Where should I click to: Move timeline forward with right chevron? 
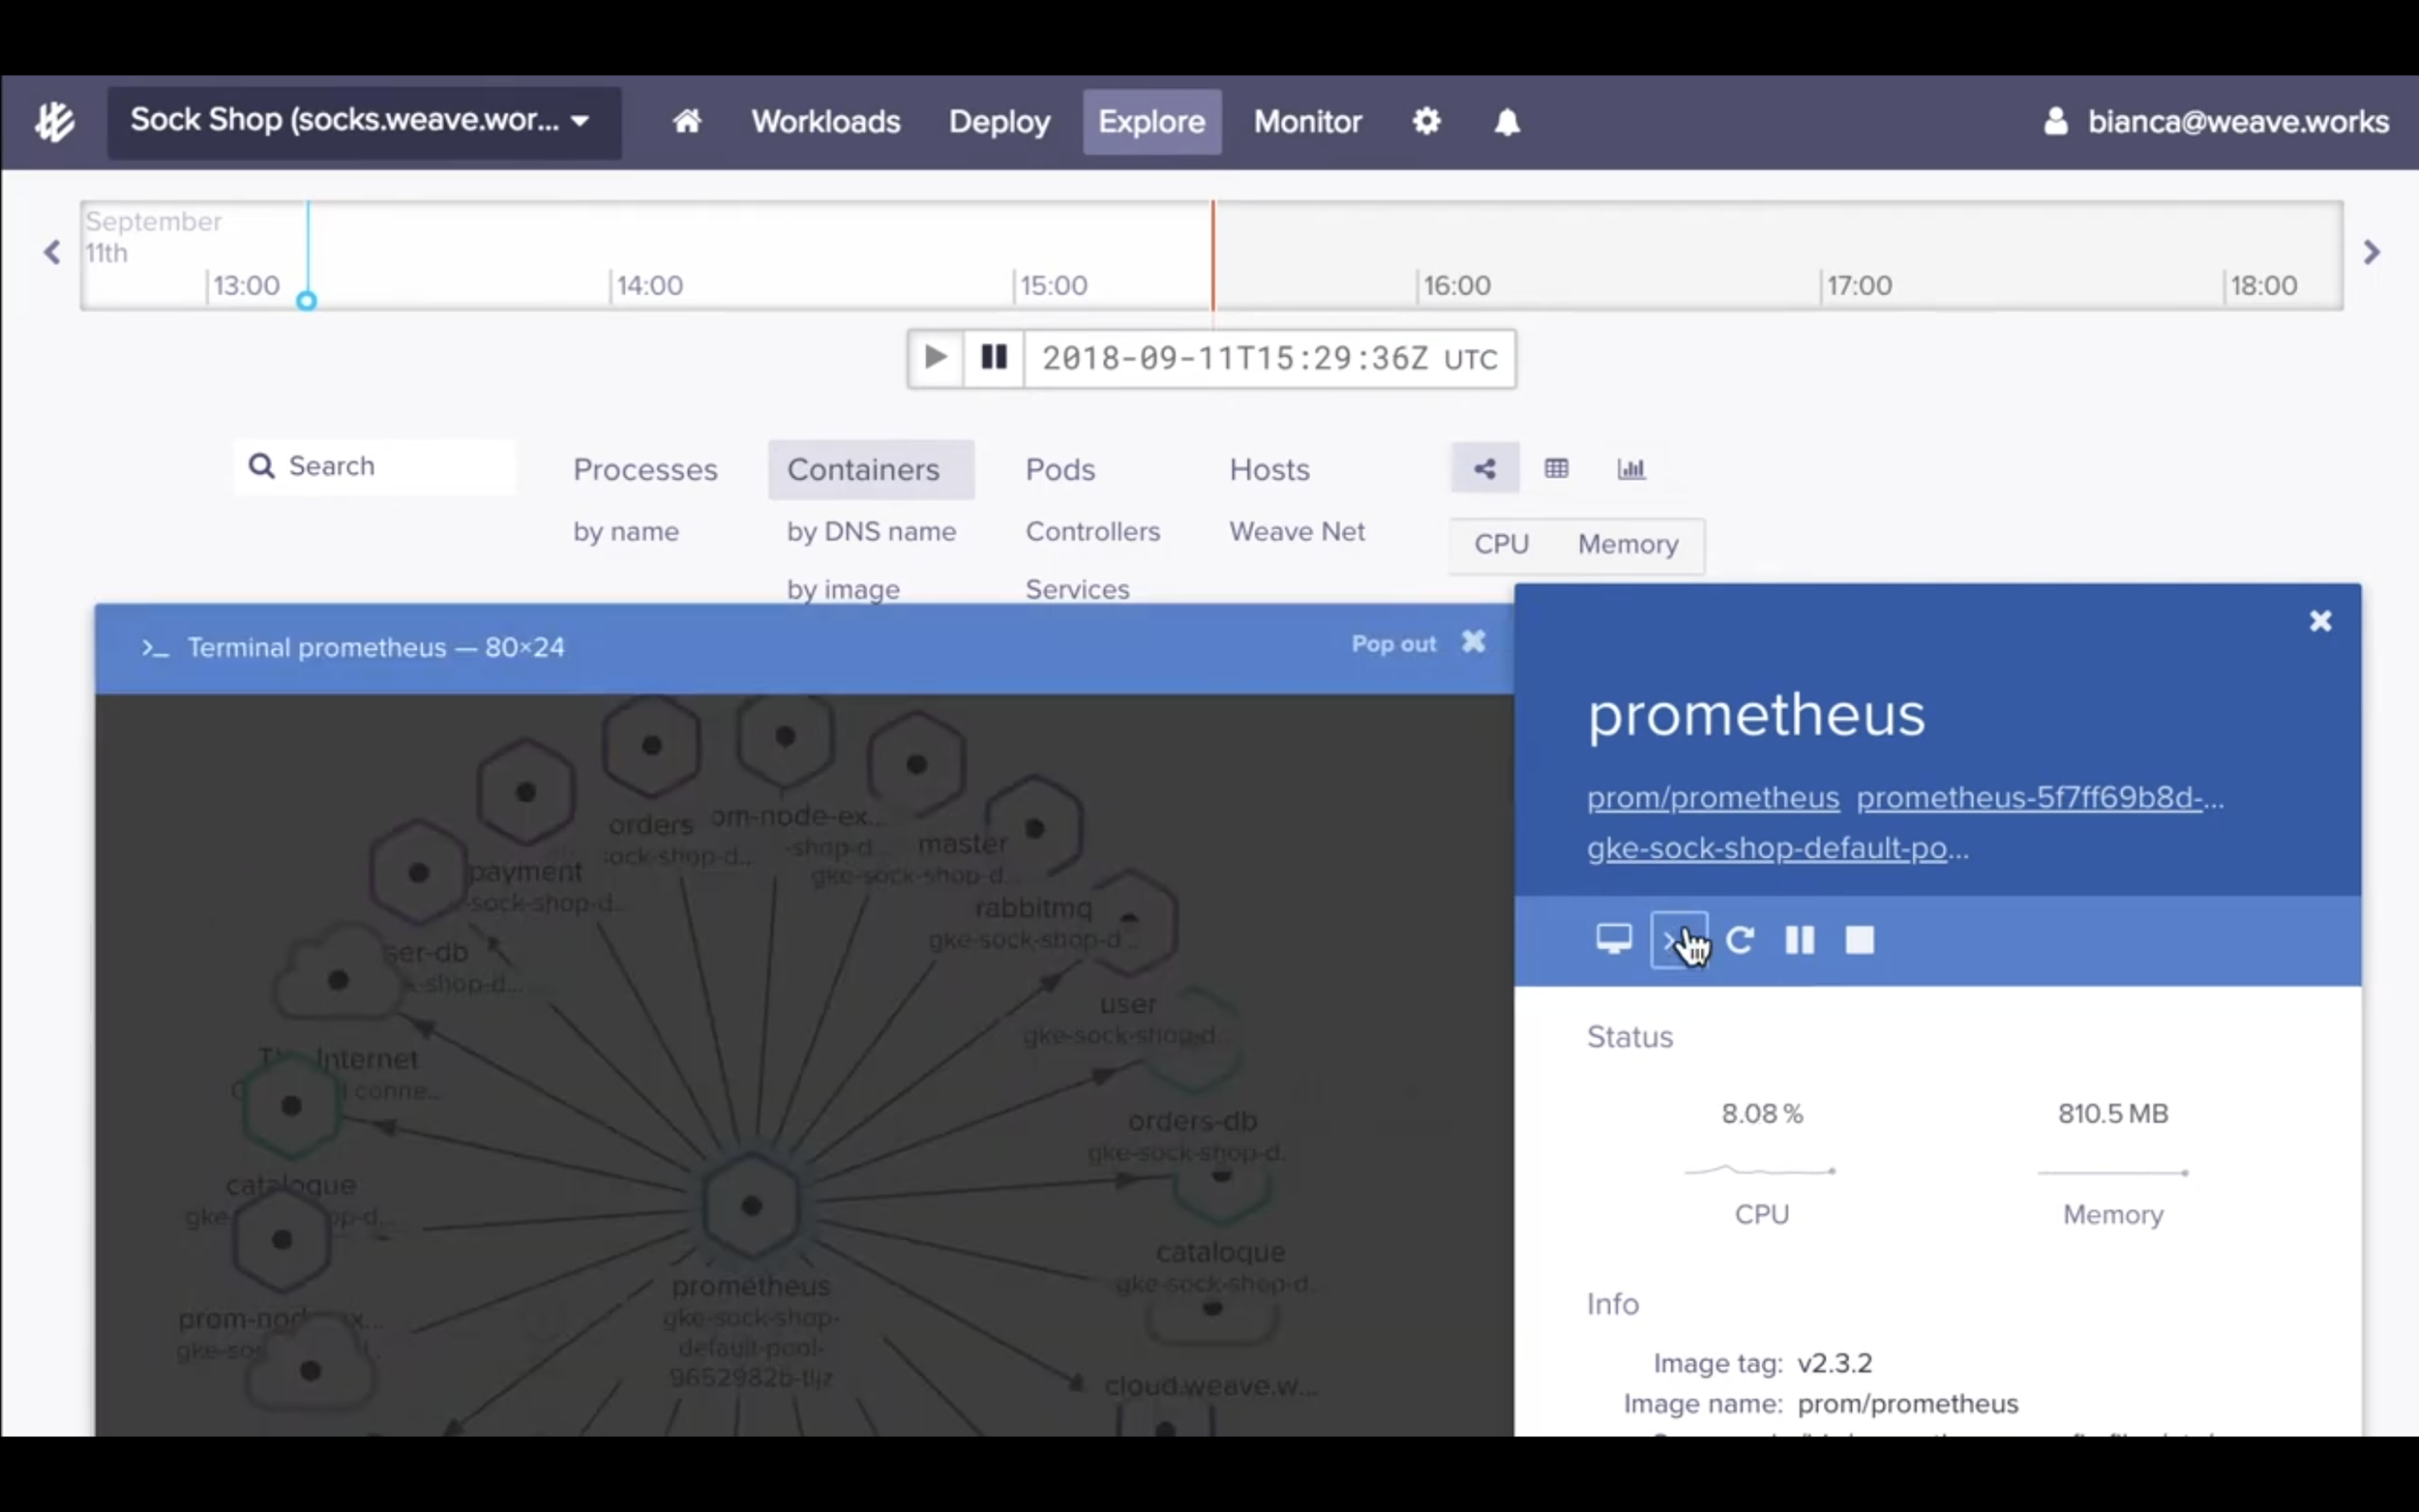coord(2371,252)
